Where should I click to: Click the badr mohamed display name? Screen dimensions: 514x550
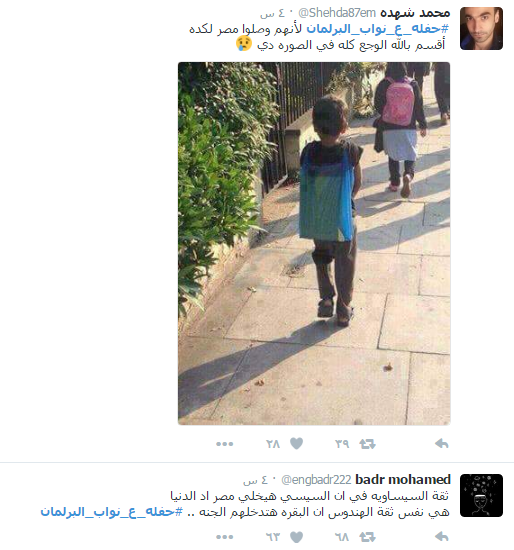403,479
